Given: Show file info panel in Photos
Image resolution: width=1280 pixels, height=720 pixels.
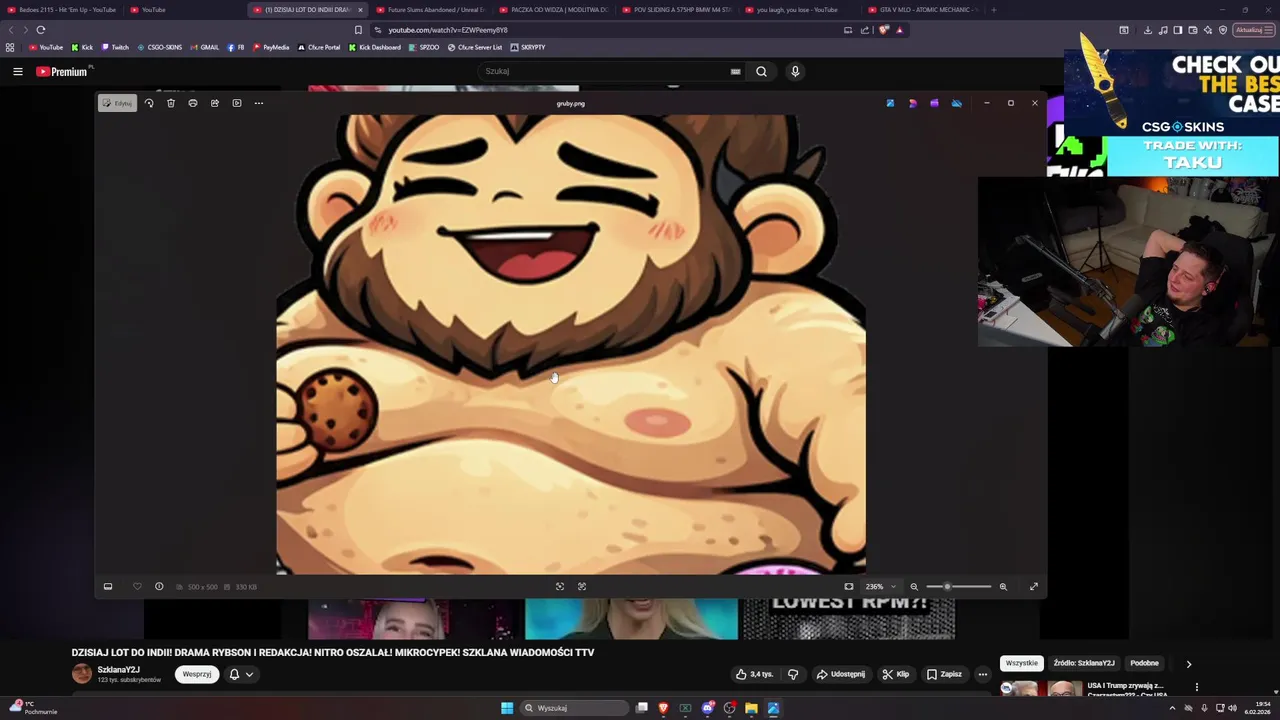Looking at the screenshot, I should 159,587.
